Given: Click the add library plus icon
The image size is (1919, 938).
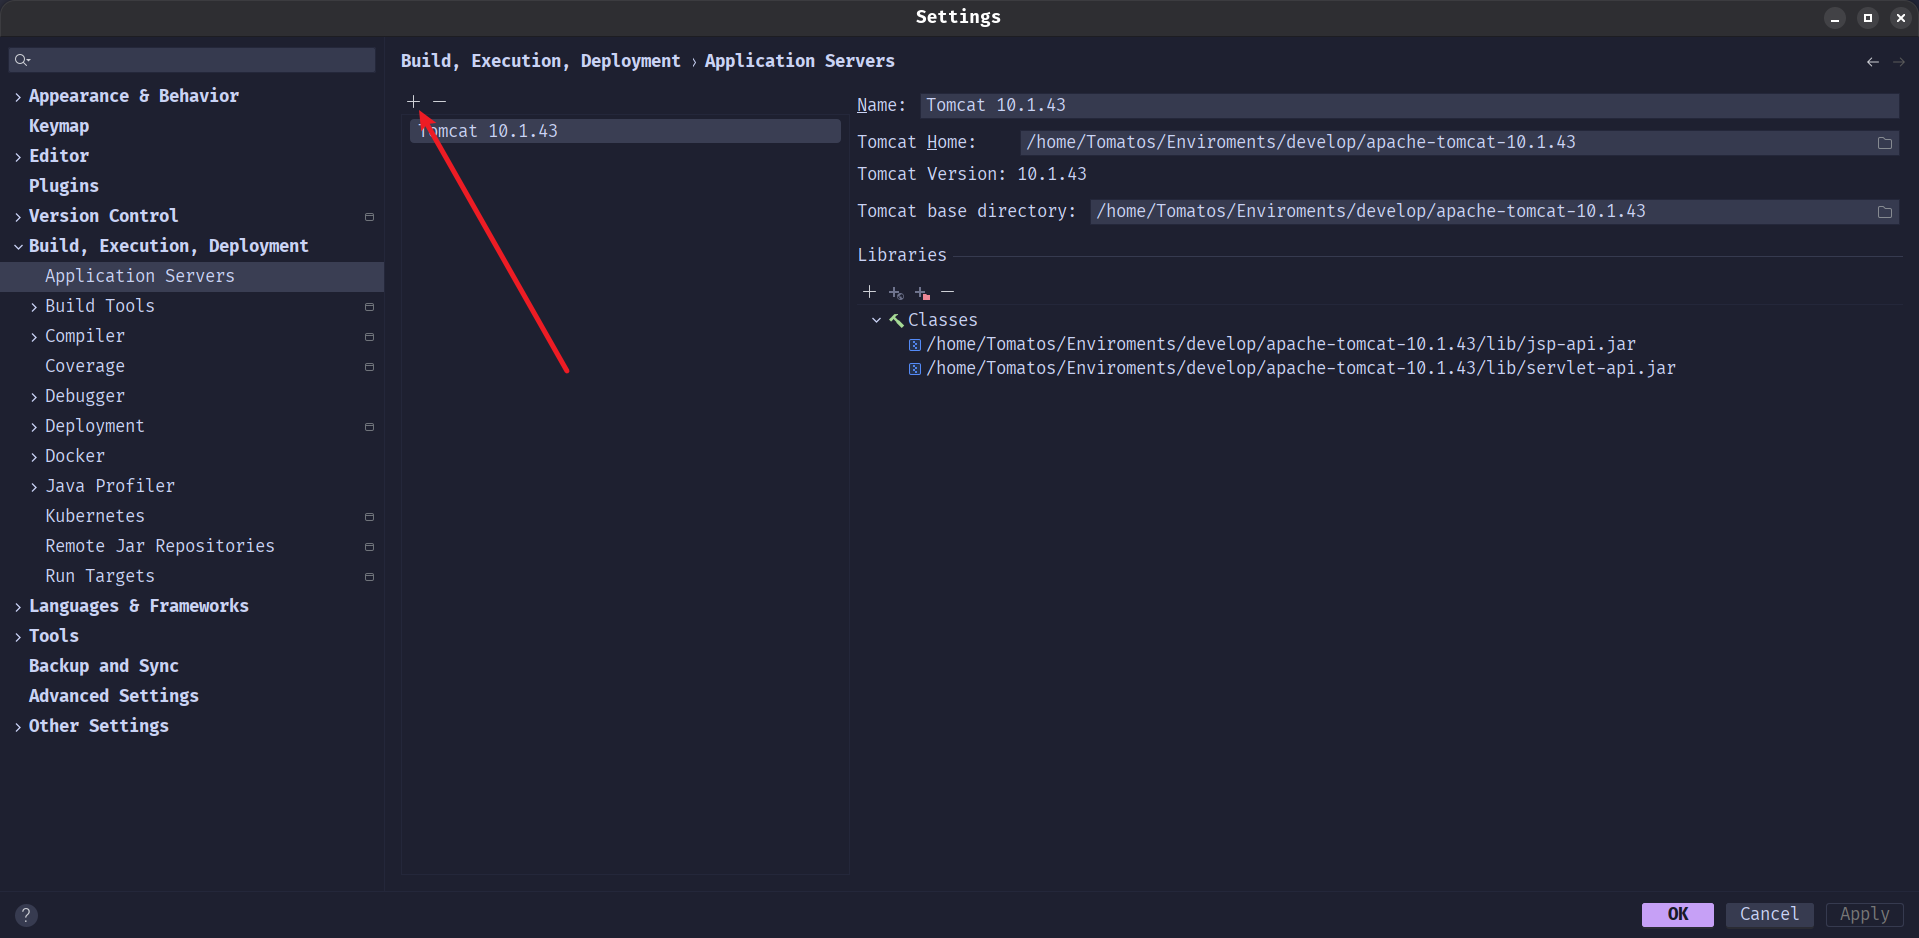Looking at the screenshot, I should [x=869, y=292].
